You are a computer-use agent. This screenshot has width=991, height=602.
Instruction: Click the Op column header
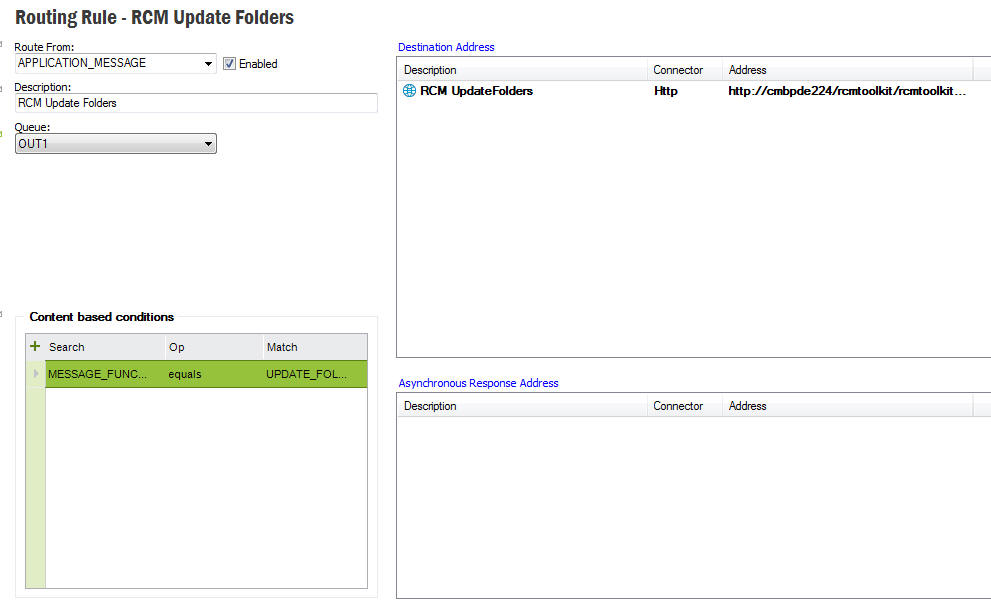(211, 347)
